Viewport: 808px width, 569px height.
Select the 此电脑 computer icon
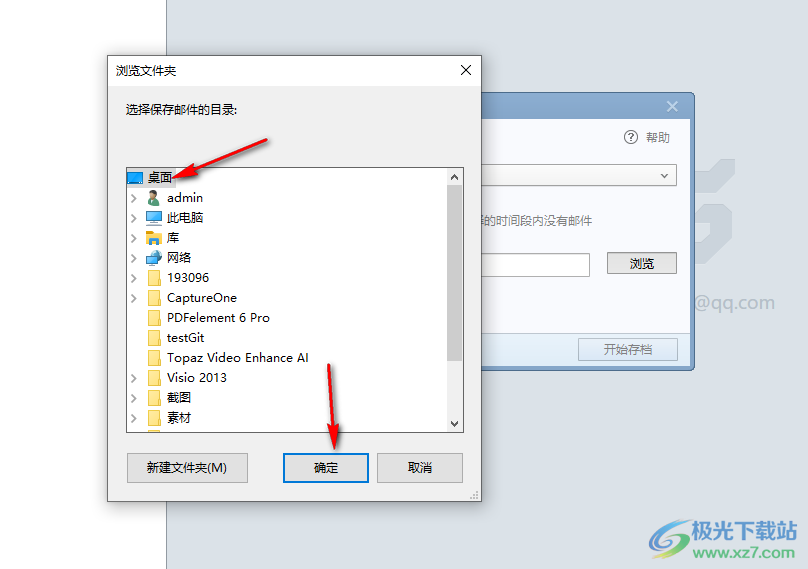coord(154,218)
